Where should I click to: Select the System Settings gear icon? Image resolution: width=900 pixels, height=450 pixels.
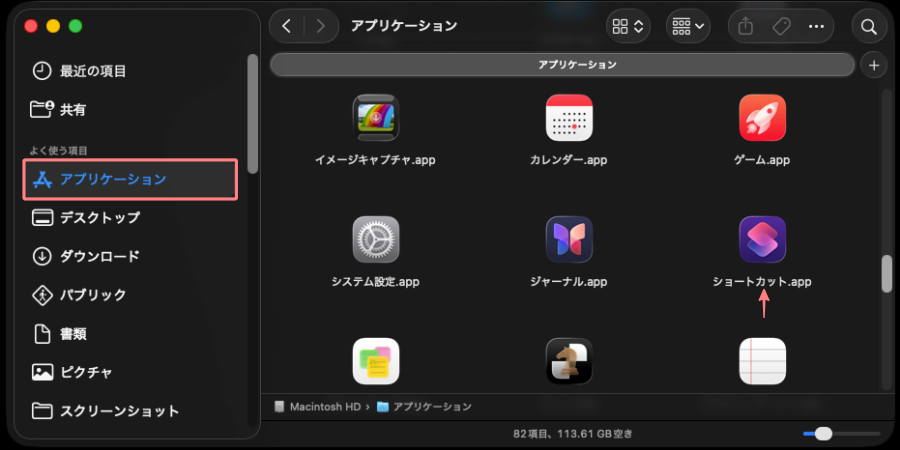[x=375, y=239]
